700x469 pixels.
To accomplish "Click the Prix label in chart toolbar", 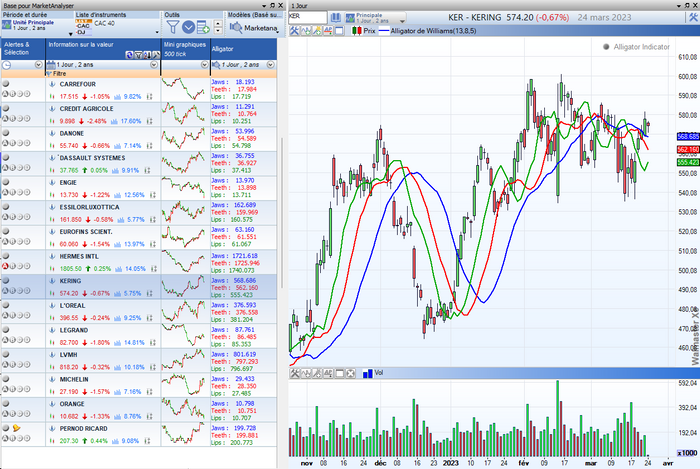I will (x=369, y=31).
